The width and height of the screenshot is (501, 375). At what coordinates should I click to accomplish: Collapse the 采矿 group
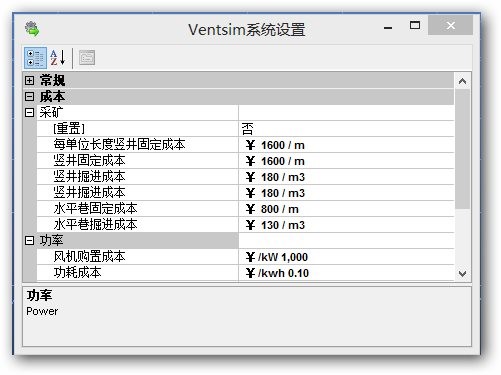(29, 113)
